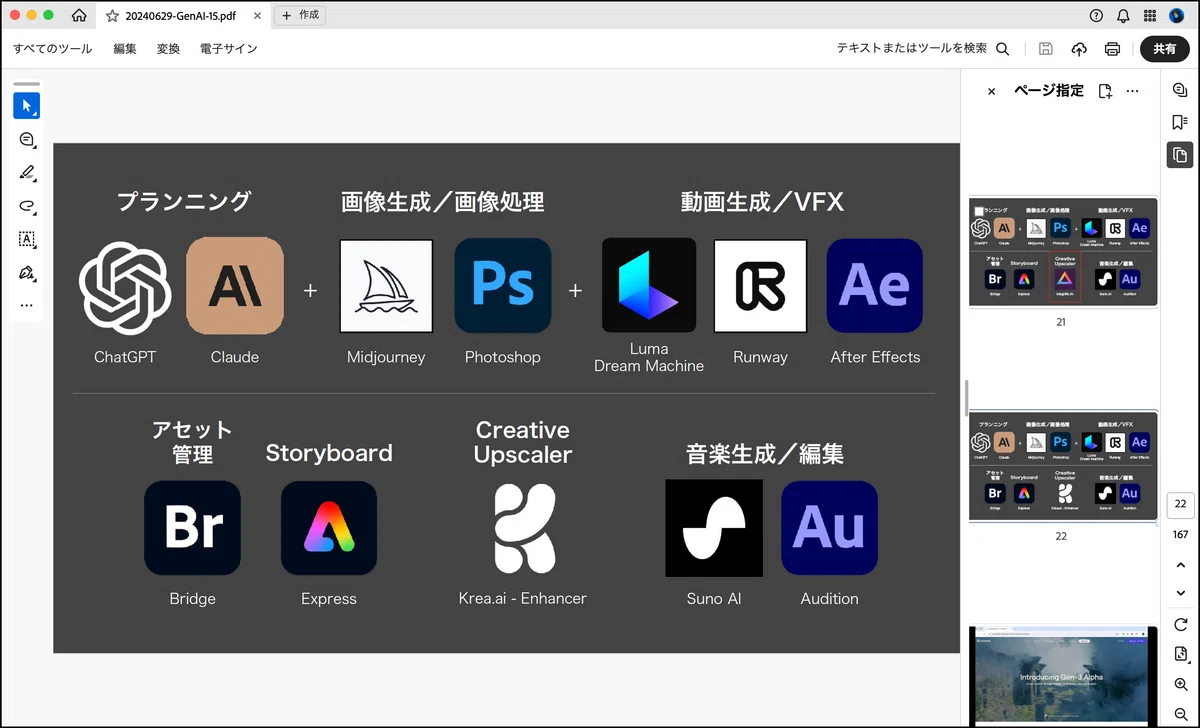Close the ページ指定 panel
Viewport: 1200px width, 728px height.
click(991, 91)
